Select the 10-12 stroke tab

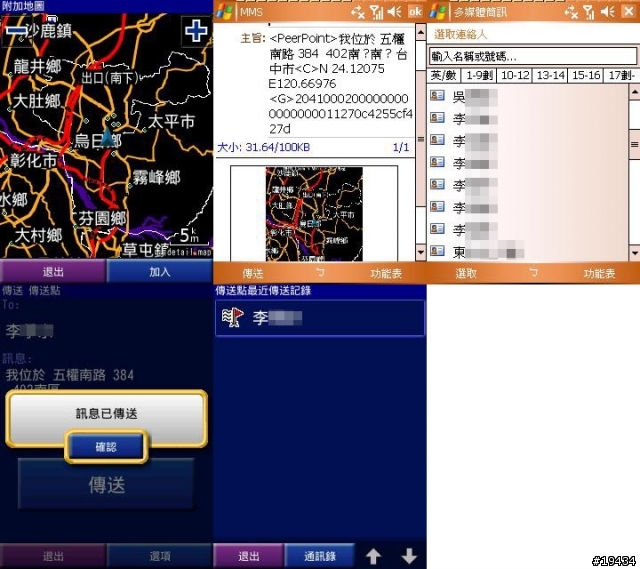[515, 76]
